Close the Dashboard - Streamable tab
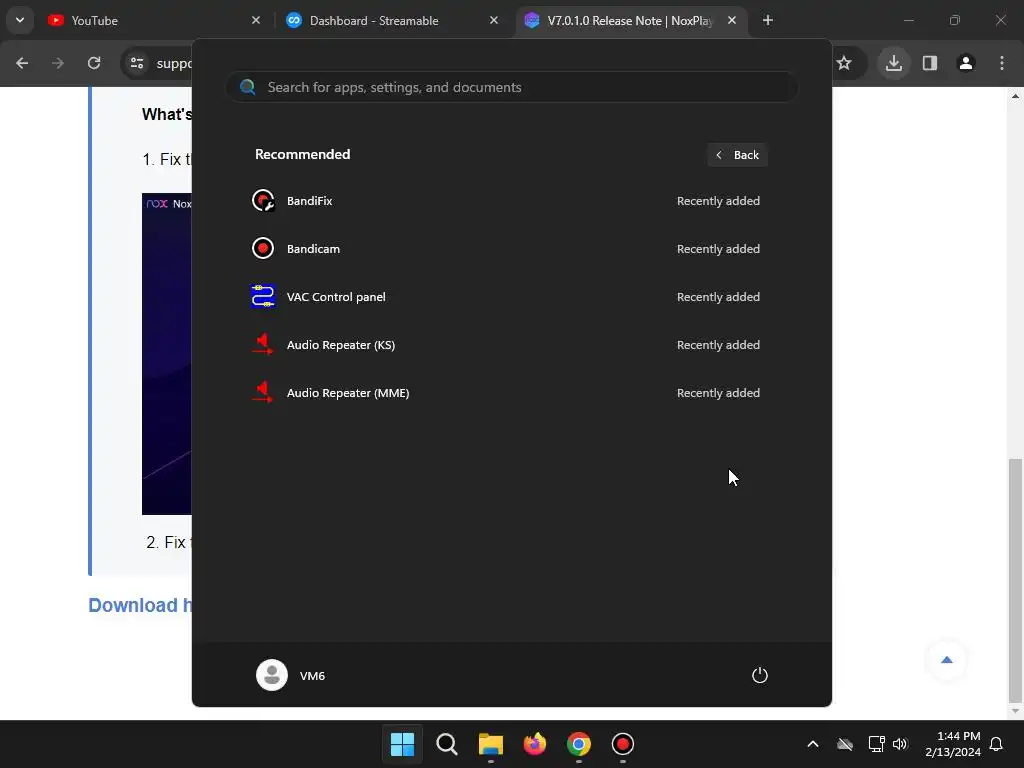Viewport: 1024px width, 768px height. click(x=494, y=20)
